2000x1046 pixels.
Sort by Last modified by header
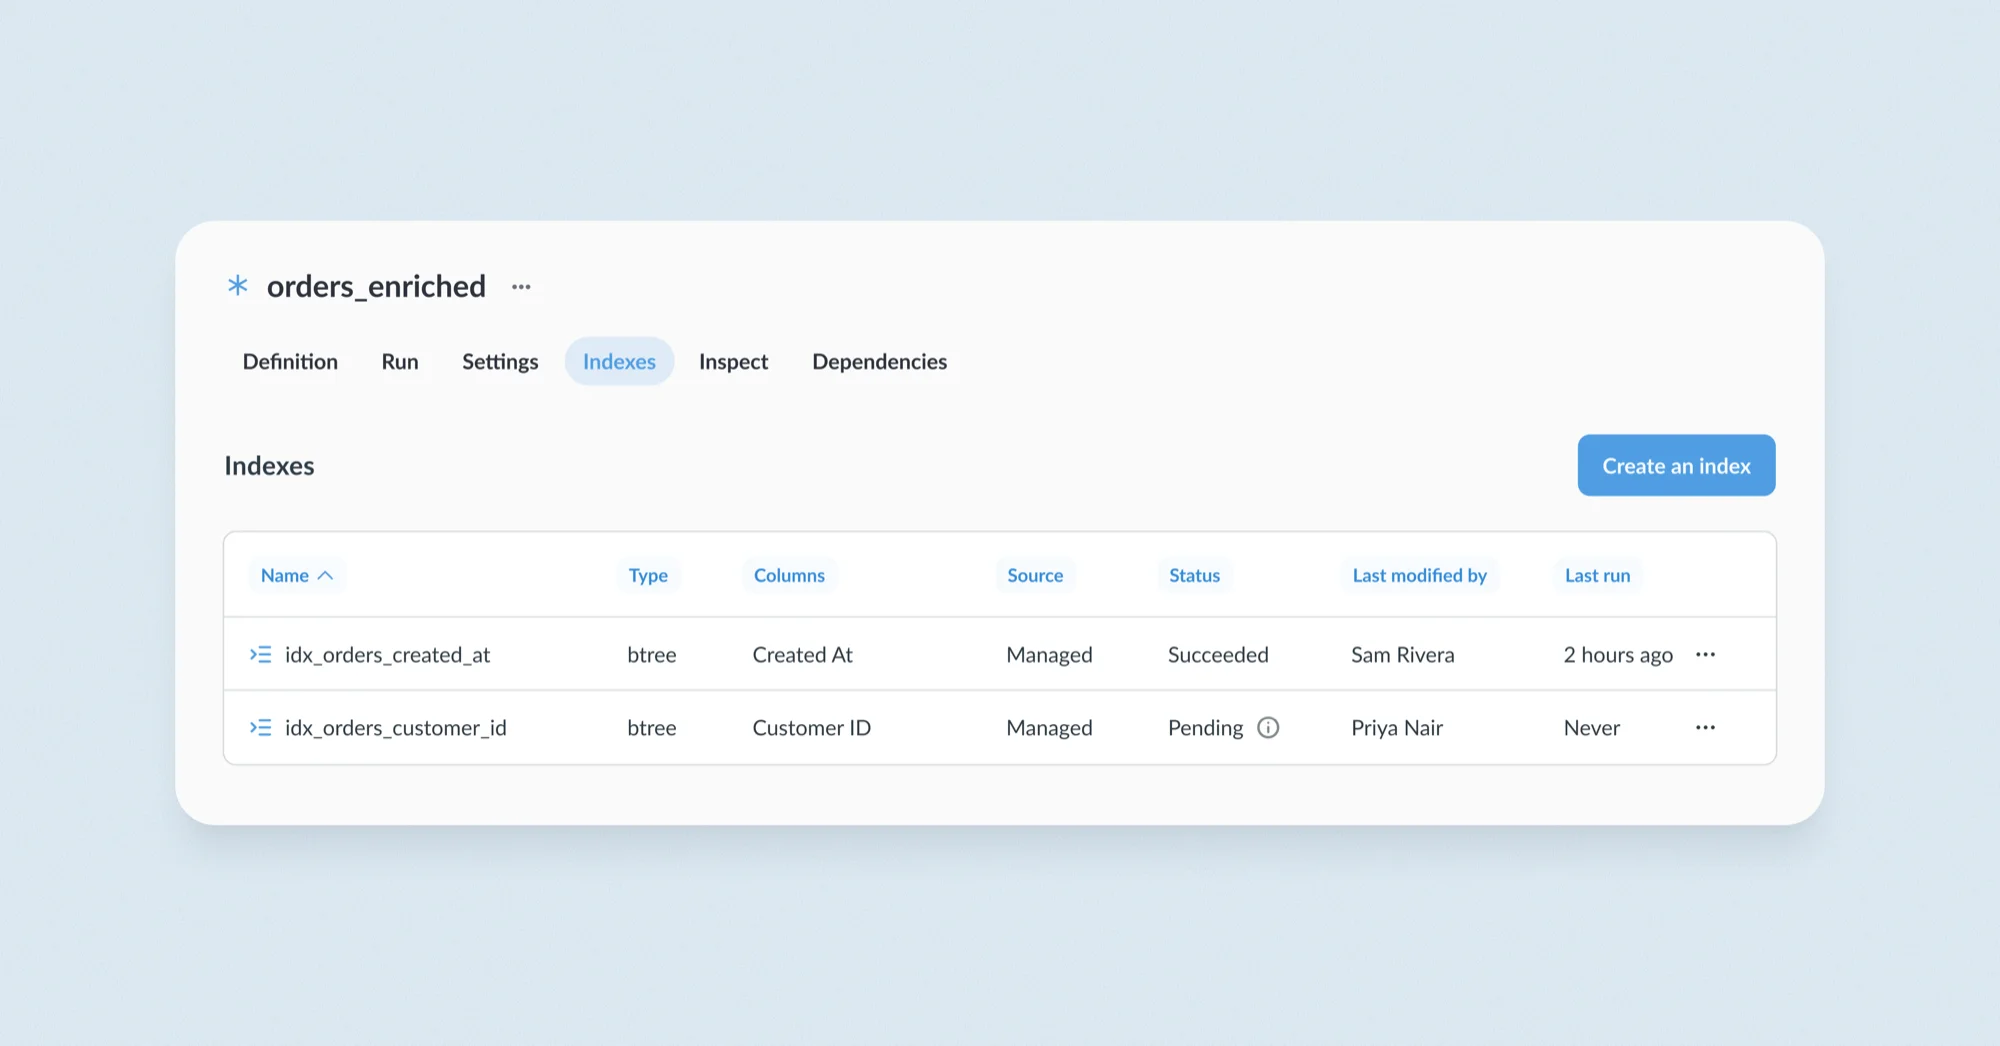click(x=1419, y=575)
